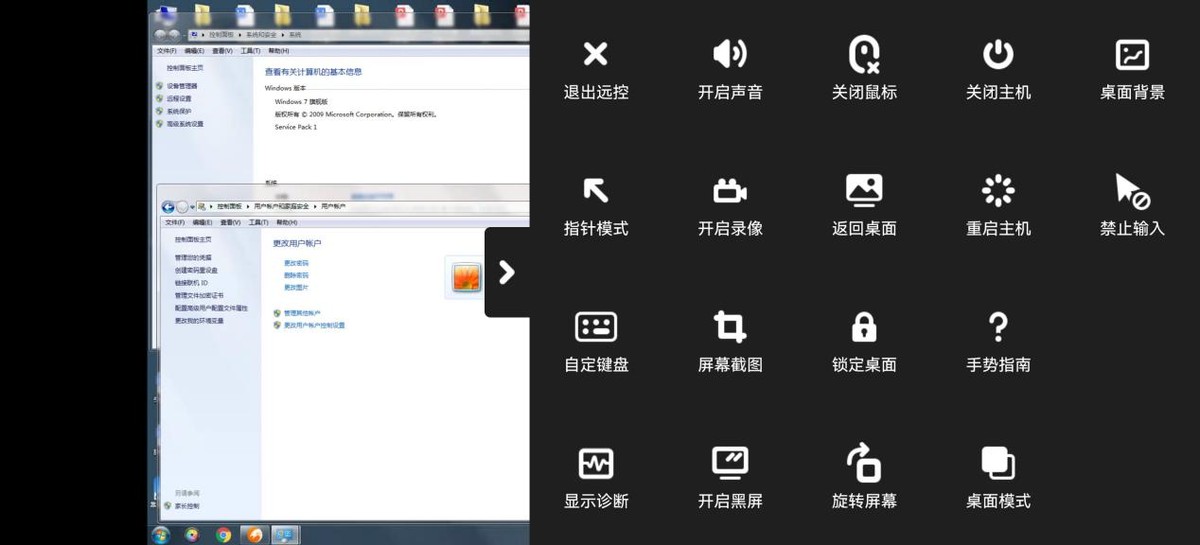Capture a screenshot with 屏幕截图
The height and width of the screenshot is (545, 1200).
(730, 343)
